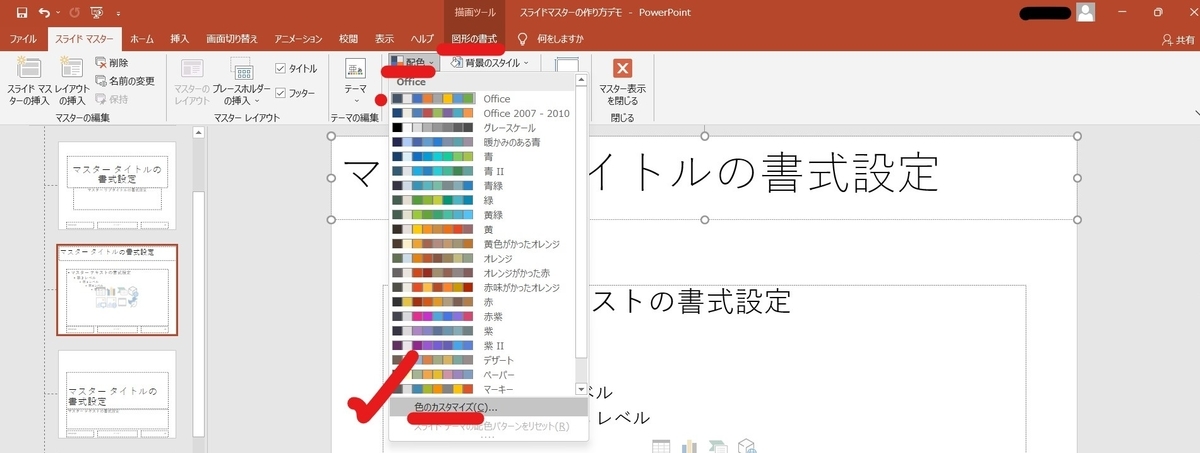The image size is (1200, 453).
Task: Open the File (ファイル) tab
Action: 24,39
